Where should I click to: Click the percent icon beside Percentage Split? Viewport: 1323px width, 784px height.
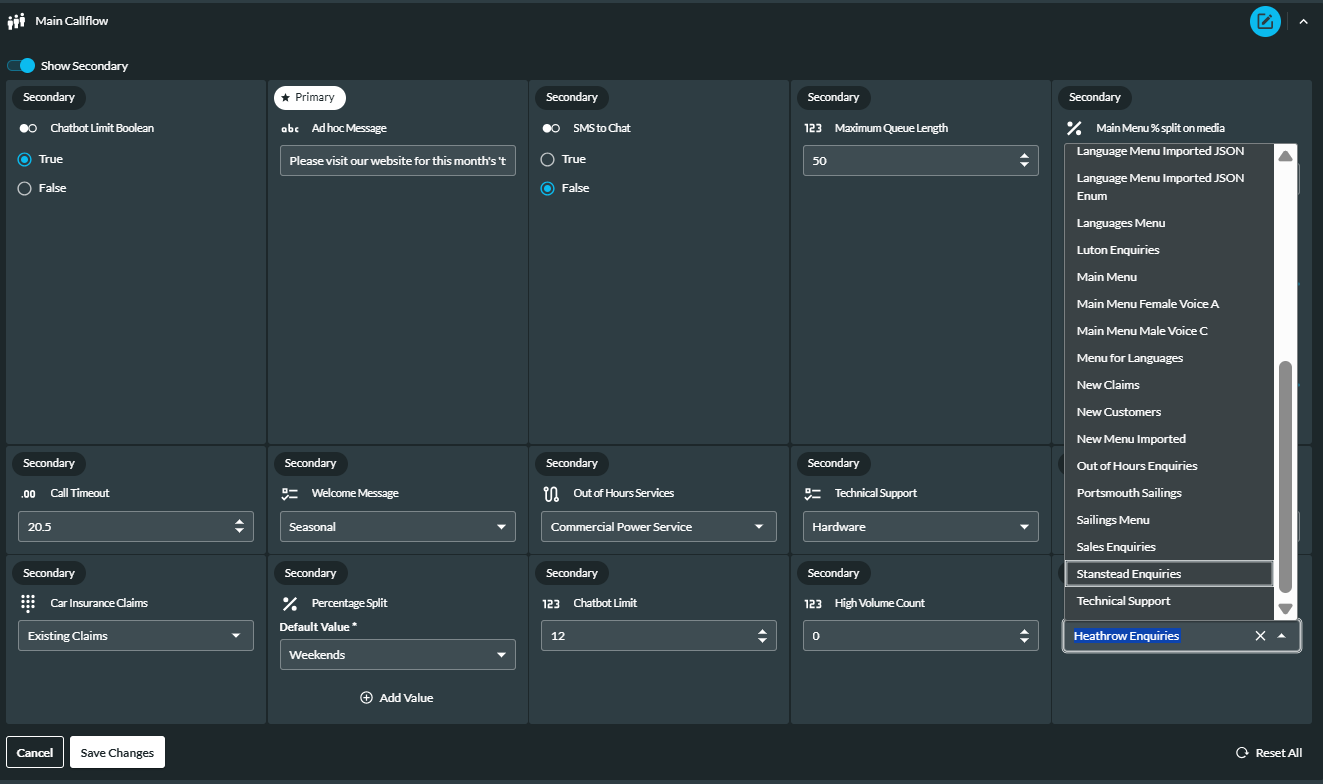tap(290, 603)
